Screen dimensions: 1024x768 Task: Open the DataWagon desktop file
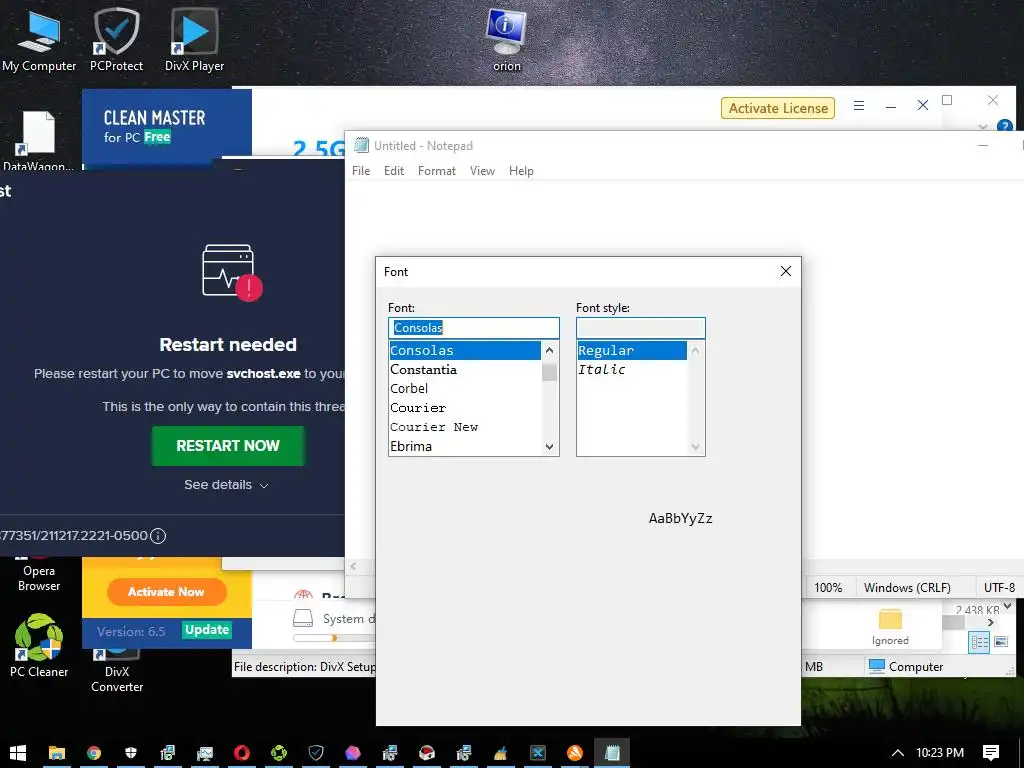pyautogui.click(x=39, y=140)
